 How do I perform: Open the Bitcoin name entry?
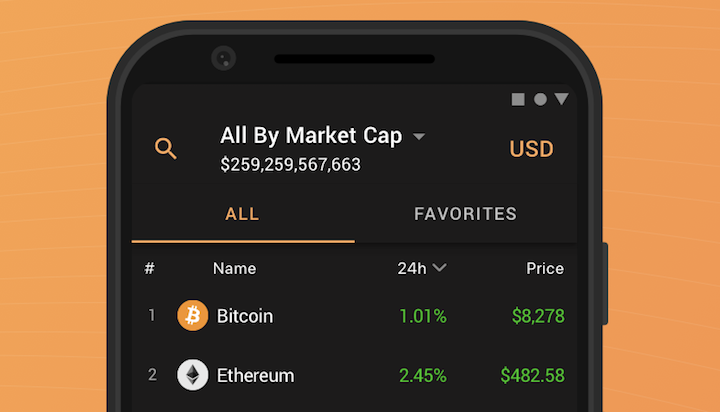coord(245,316)
